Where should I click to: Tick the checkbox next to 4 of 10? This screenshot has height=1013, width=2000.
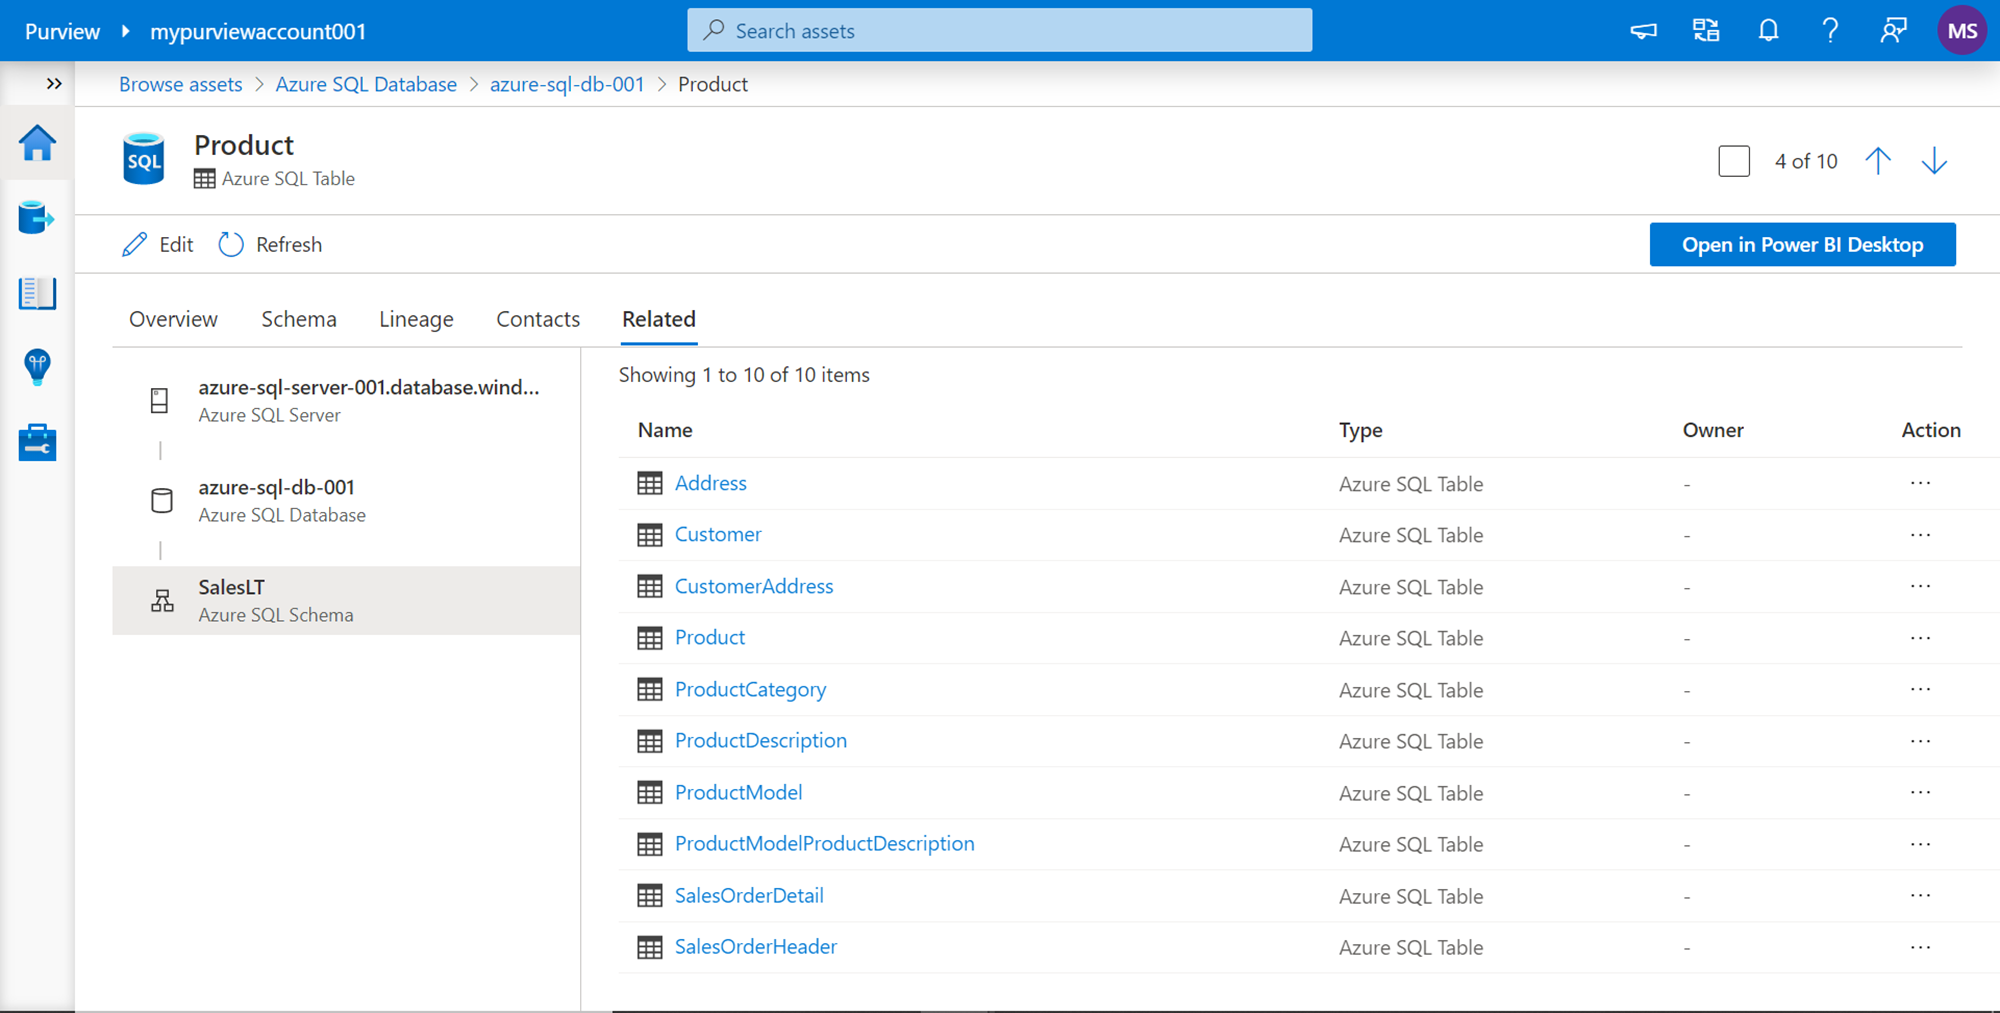pos(1734,161)
